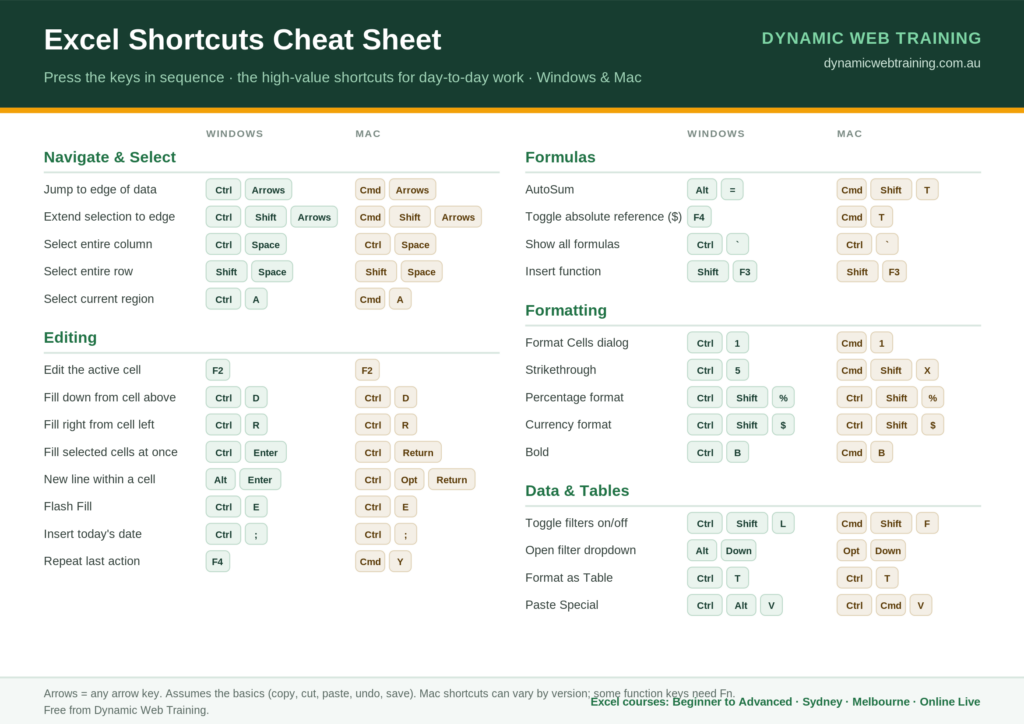The image size is (1024, 724).
Task: Click the Insert today's date label
Action: [x=93, y=534]
